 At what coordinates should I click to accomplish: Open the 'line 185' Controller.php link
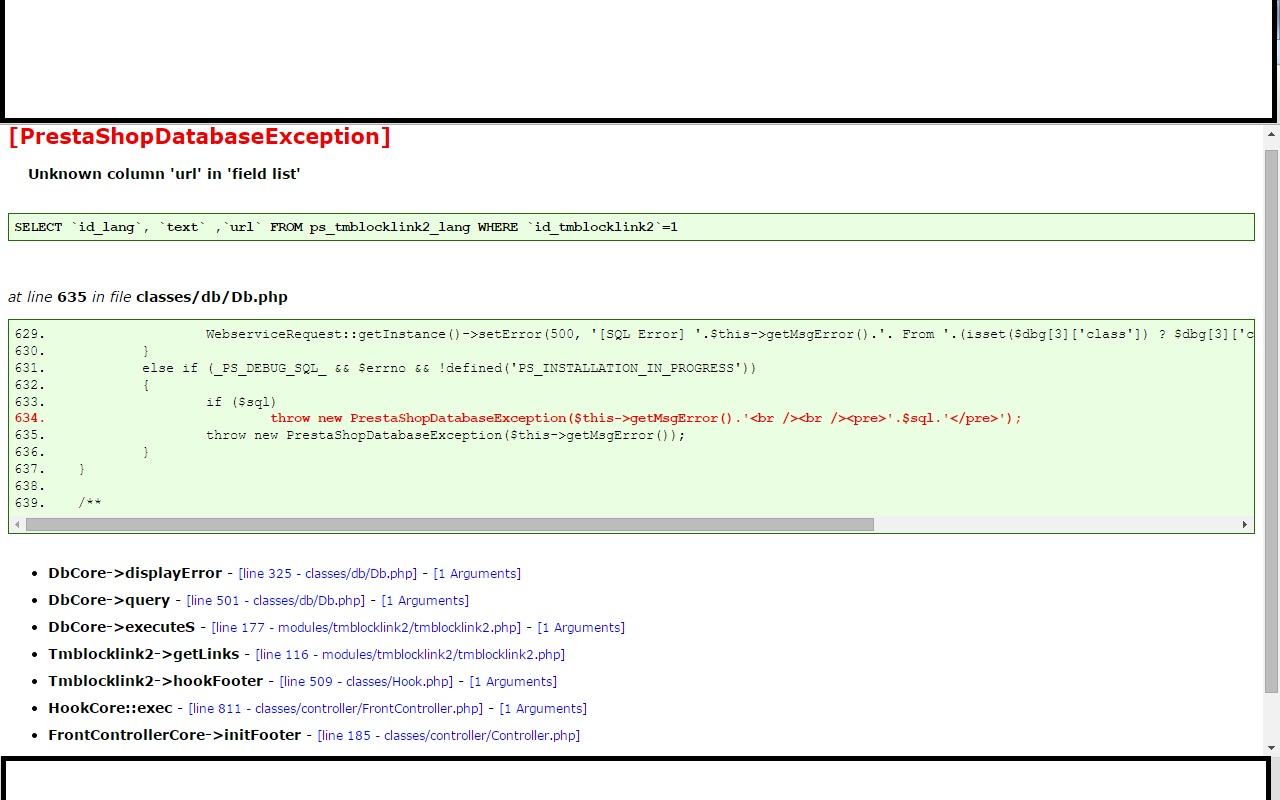[449, 736]
